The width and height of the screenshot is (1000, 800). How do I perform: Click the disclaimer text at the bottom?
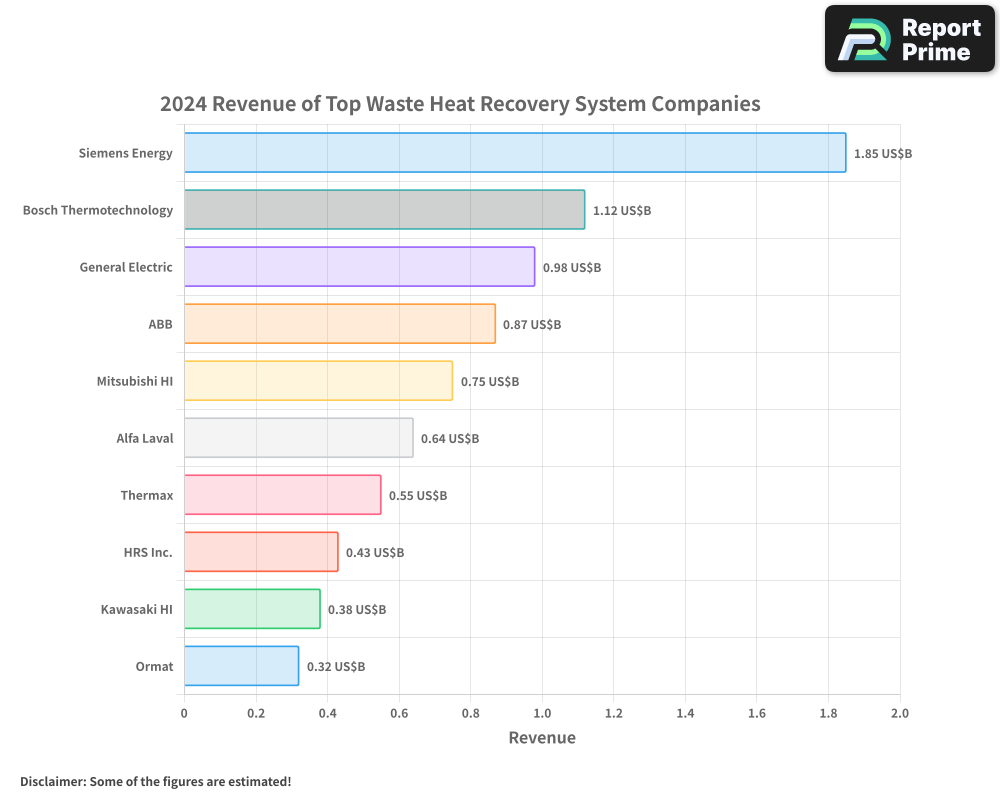point(157,781)
